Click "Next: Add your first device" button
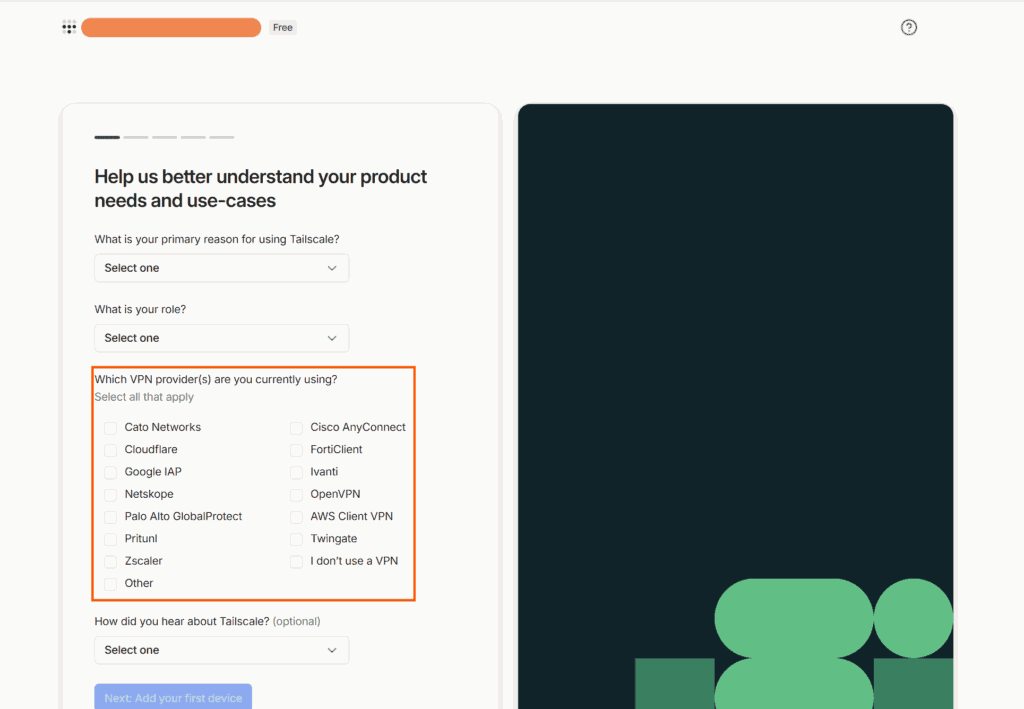The height and width of the screenshot is (709, 1024). pyautogui.click(x=173, y=697)
